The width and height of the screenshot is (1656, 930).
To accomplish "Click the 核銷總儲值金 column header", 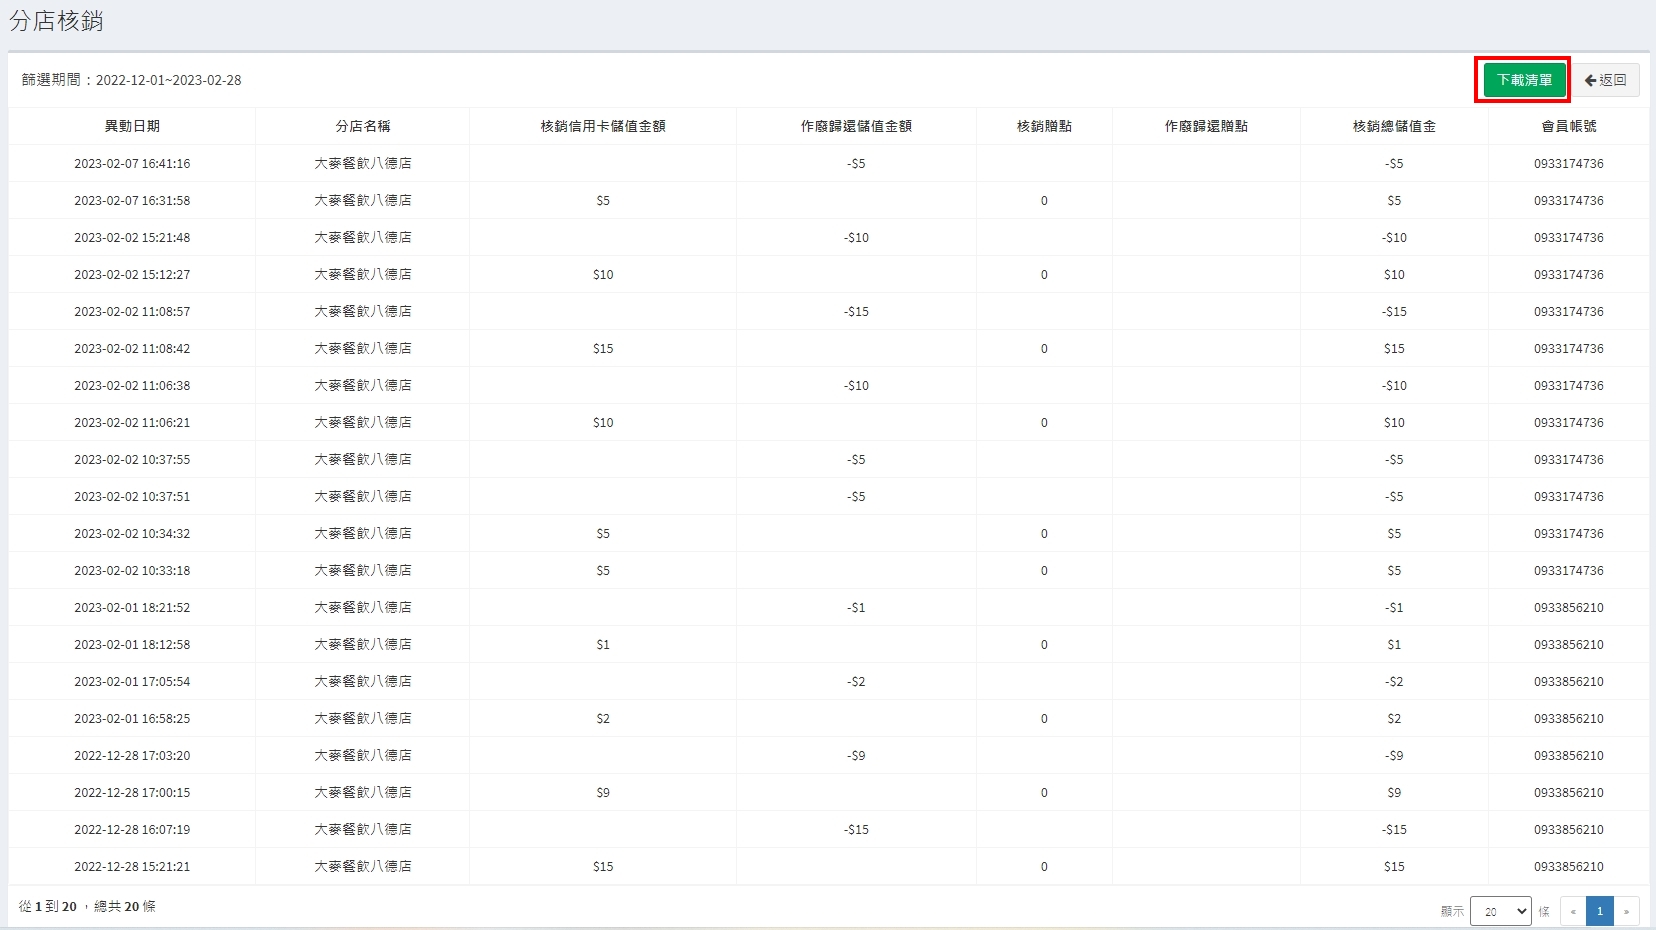I will (x=1394, y=126).
